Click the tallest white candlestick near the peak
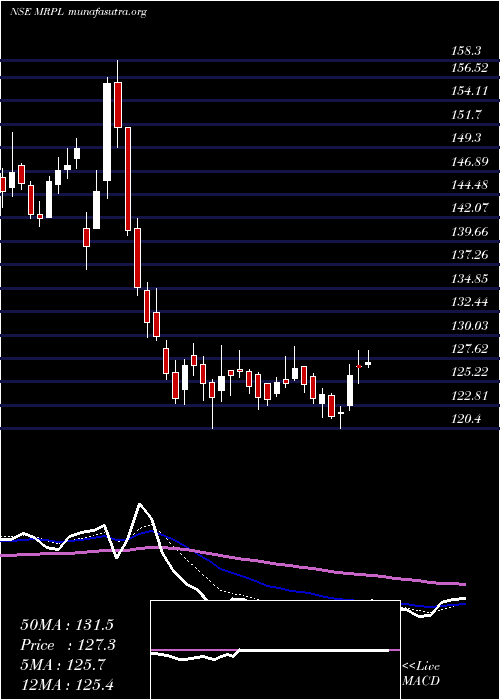 (x=107, y=132)
